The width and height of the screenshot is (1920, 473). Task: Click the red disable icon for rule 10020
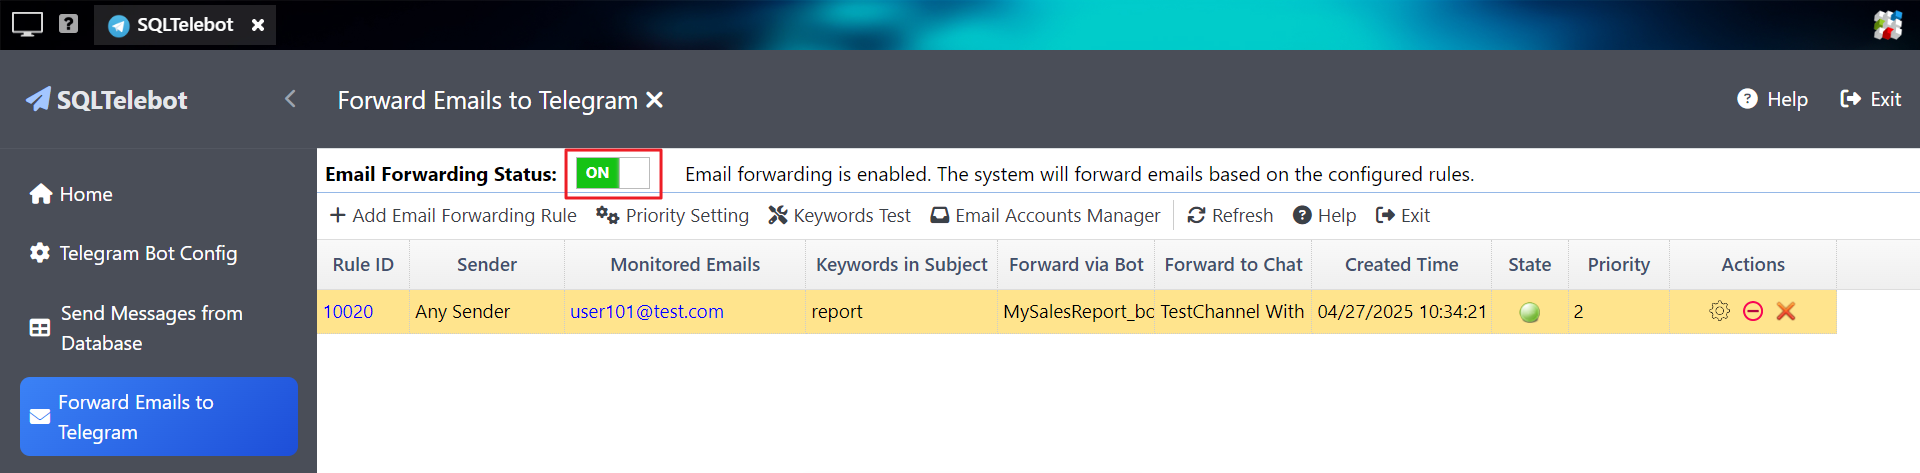coord(1752,311)
